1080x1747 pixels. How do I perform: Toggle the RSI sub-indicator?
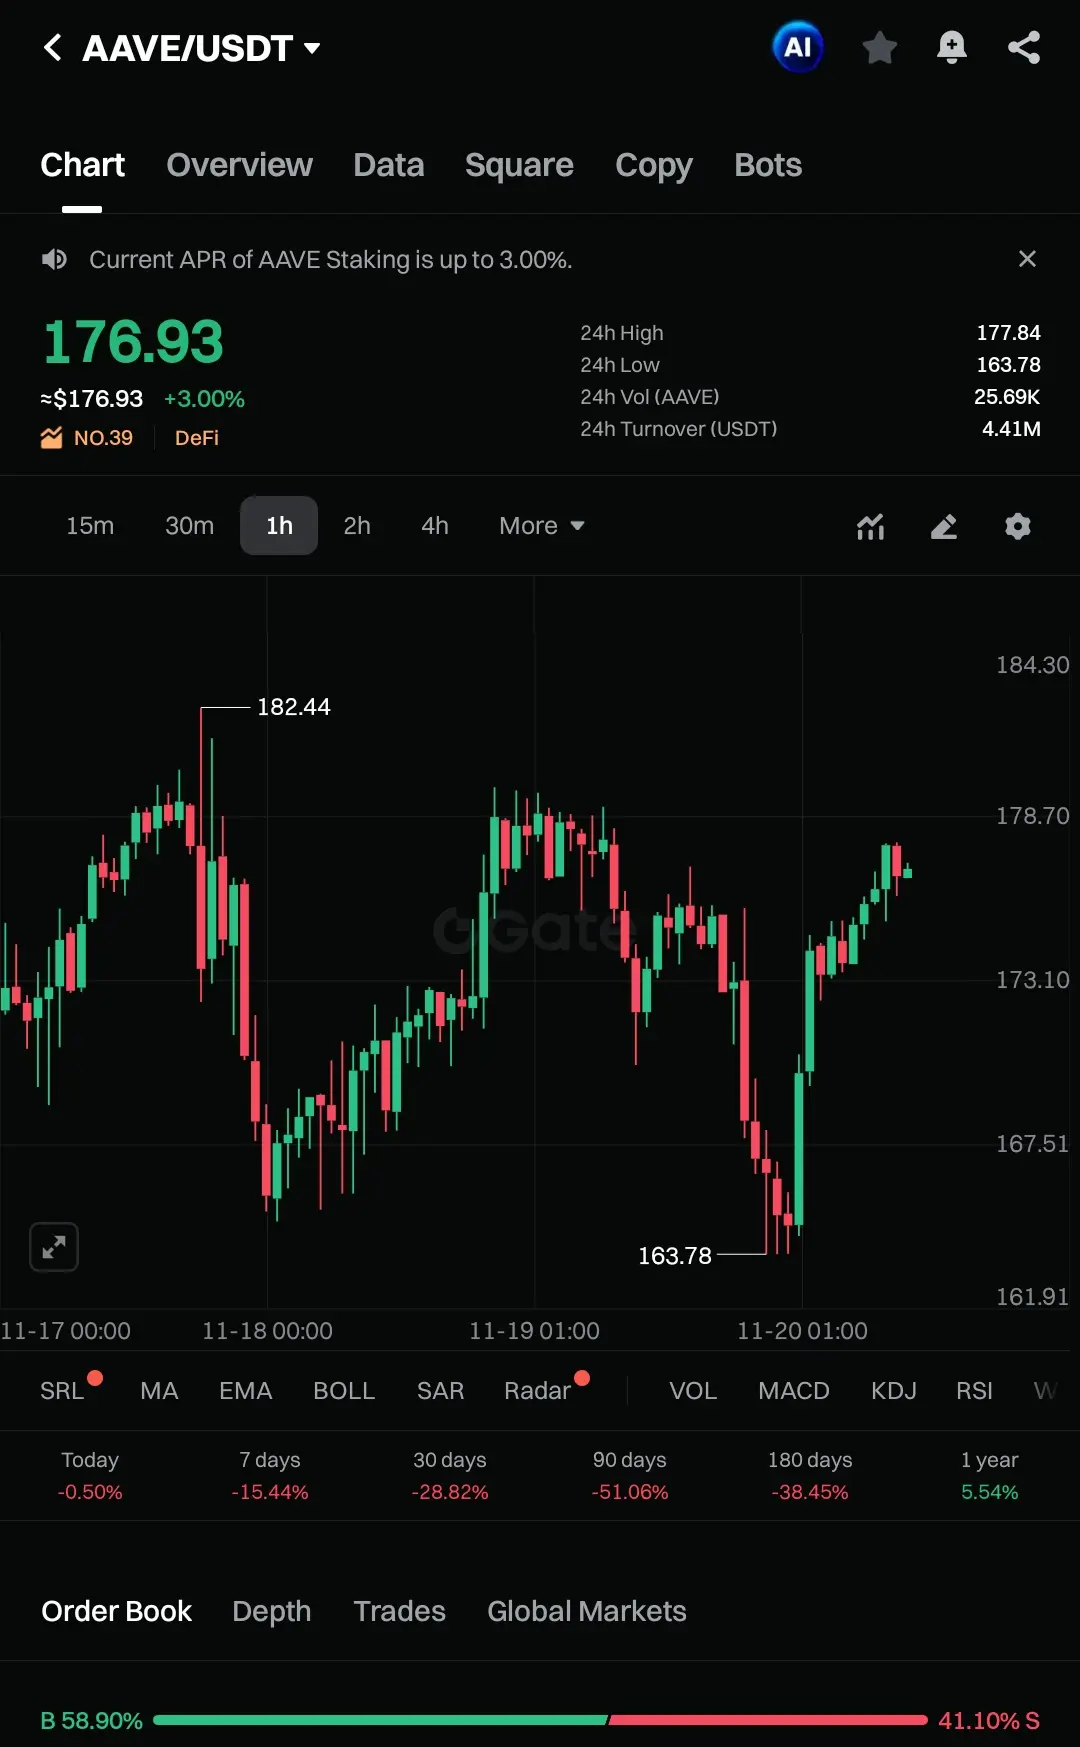point(974,1391)
